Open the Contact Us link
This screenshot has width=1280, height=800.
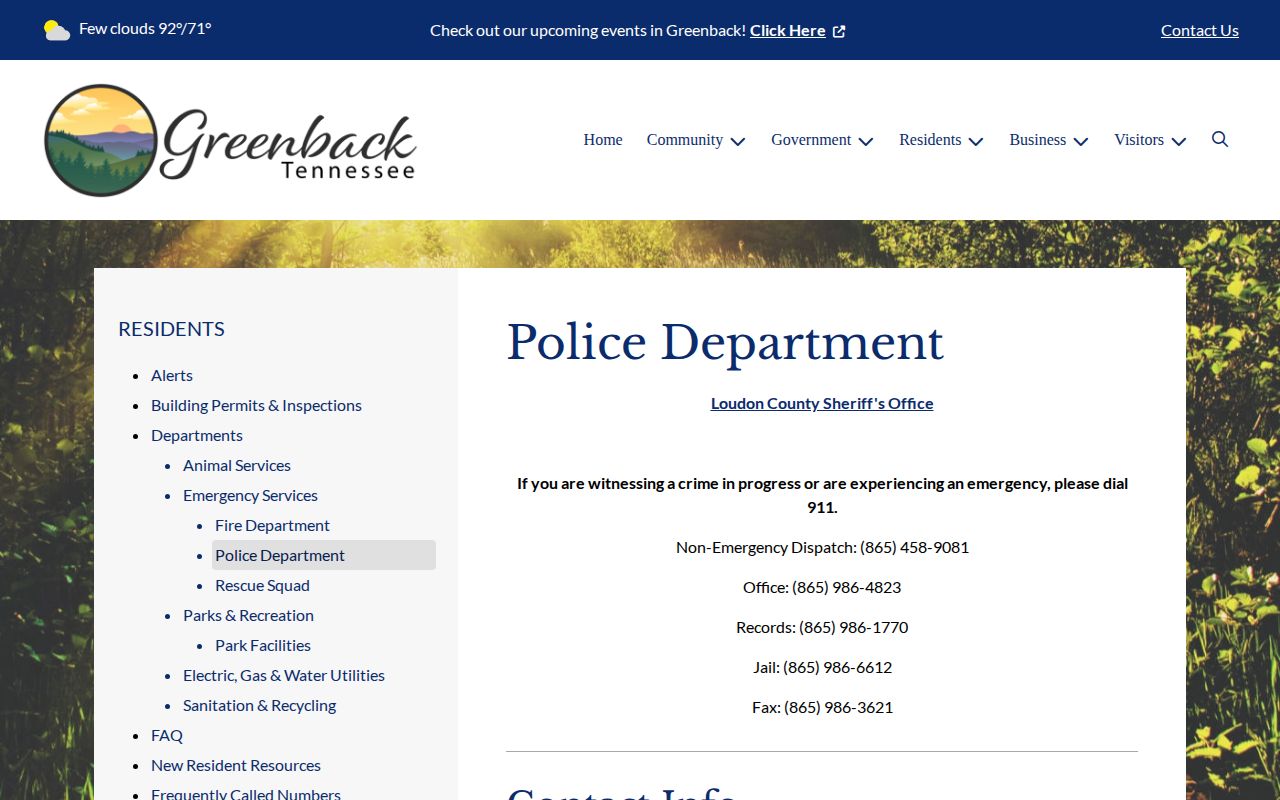pos(1200,30)
